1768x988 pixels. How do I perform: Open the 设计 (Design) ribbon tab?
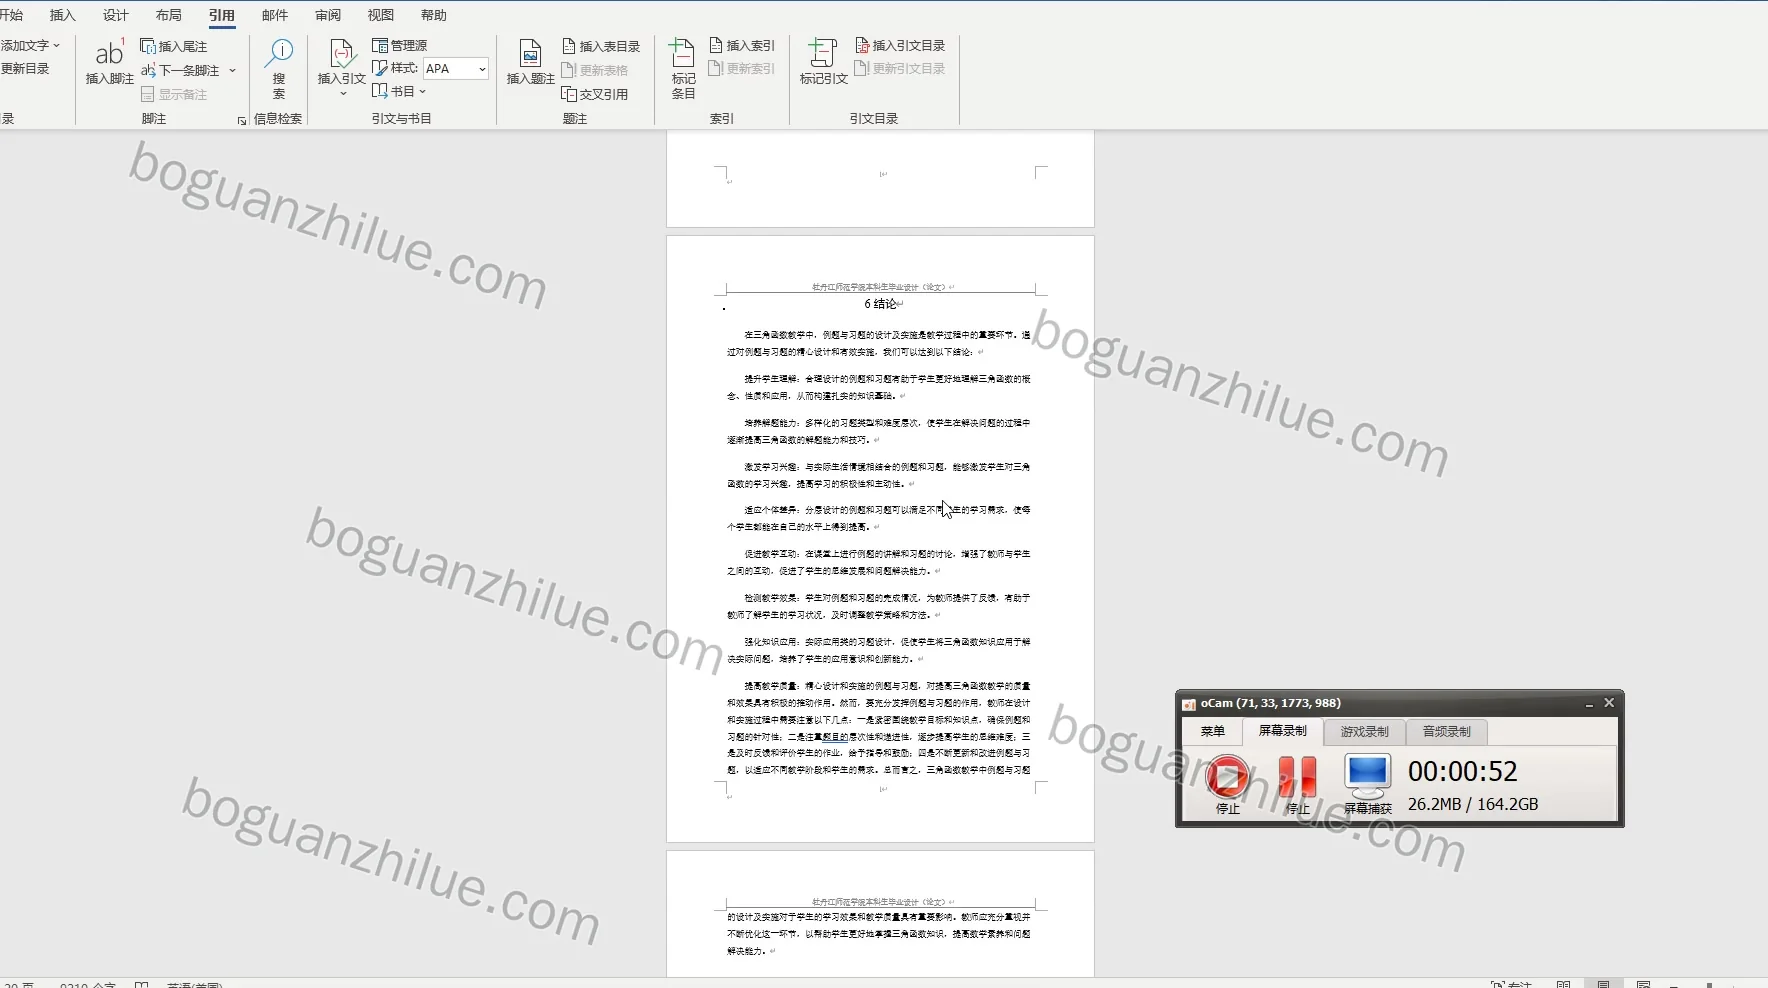116,15
